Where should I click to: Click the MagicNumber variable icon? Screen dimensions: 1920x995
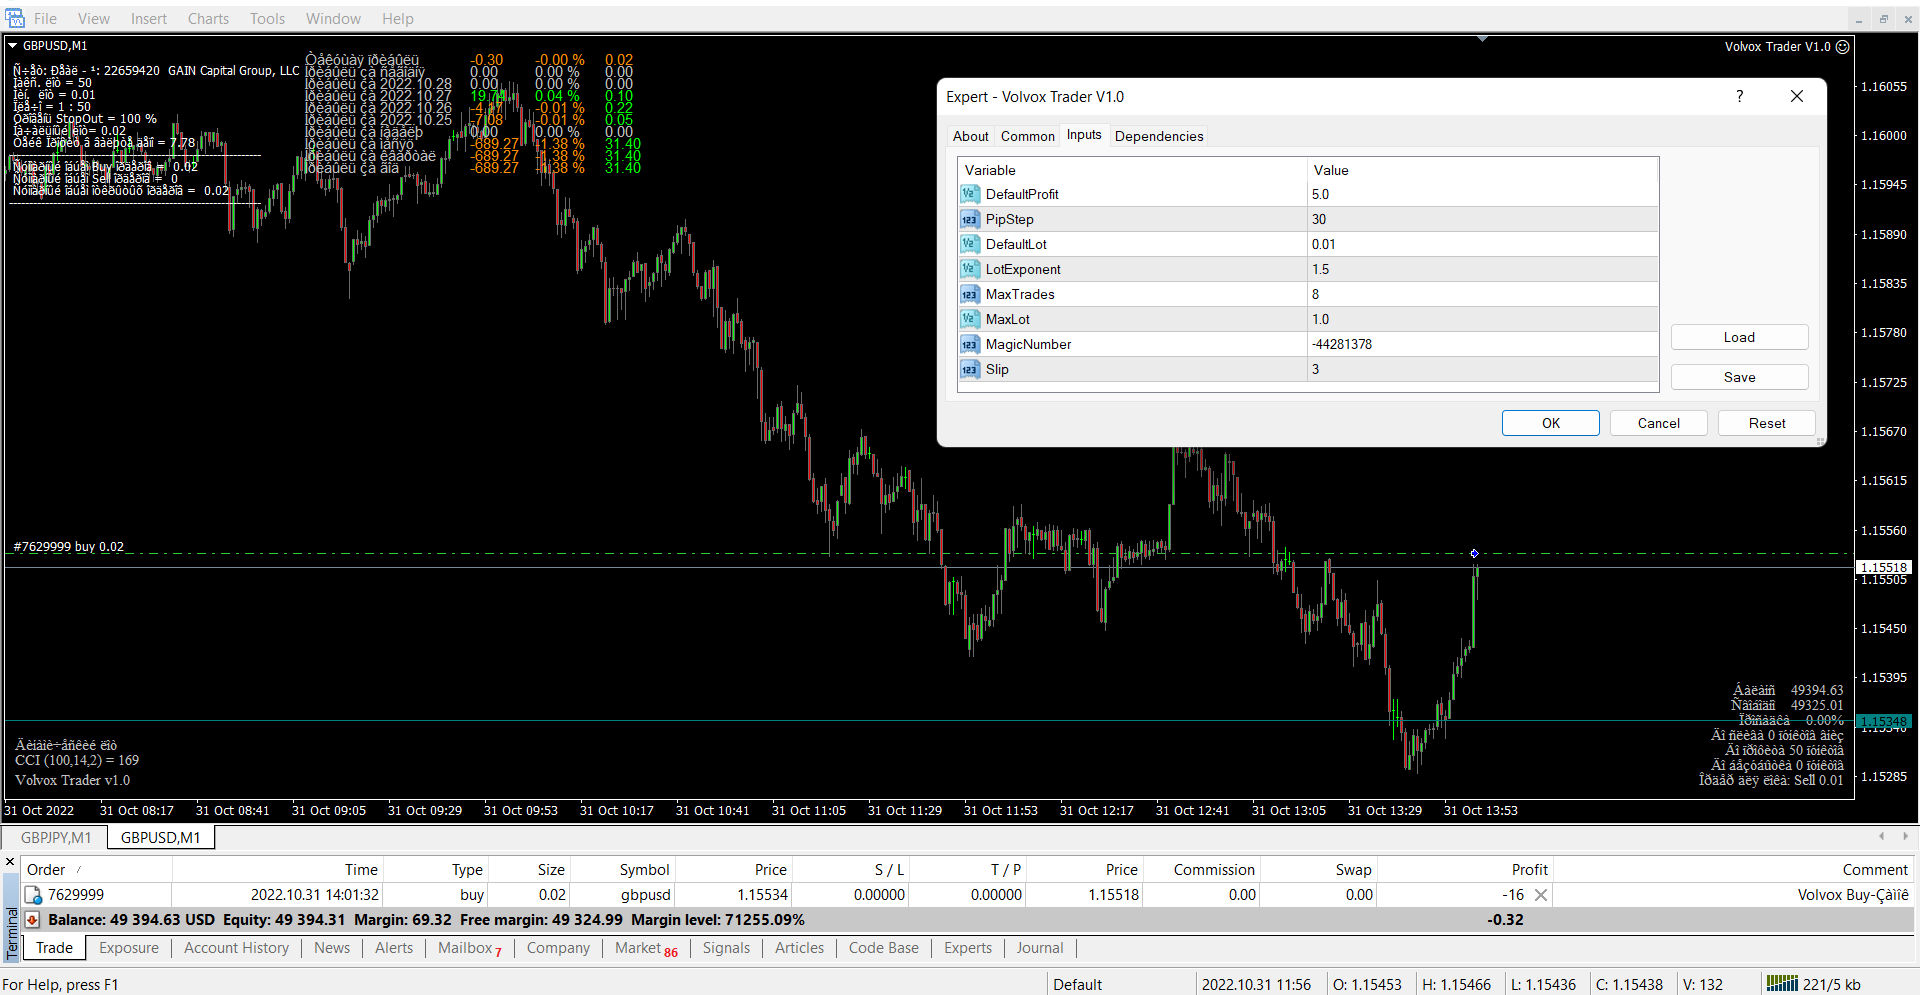[x=969, y=344]
